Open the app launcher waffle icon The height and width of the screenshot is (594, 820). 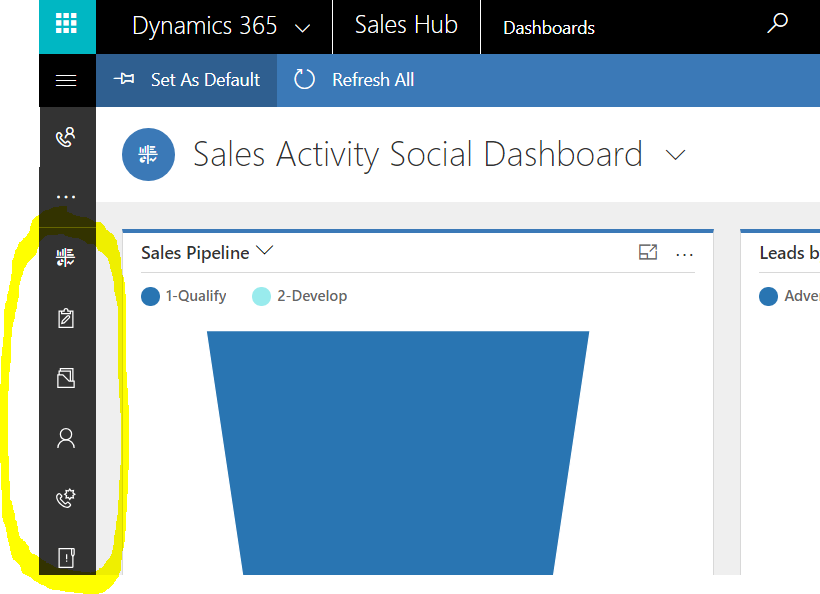tap(66, 24)
